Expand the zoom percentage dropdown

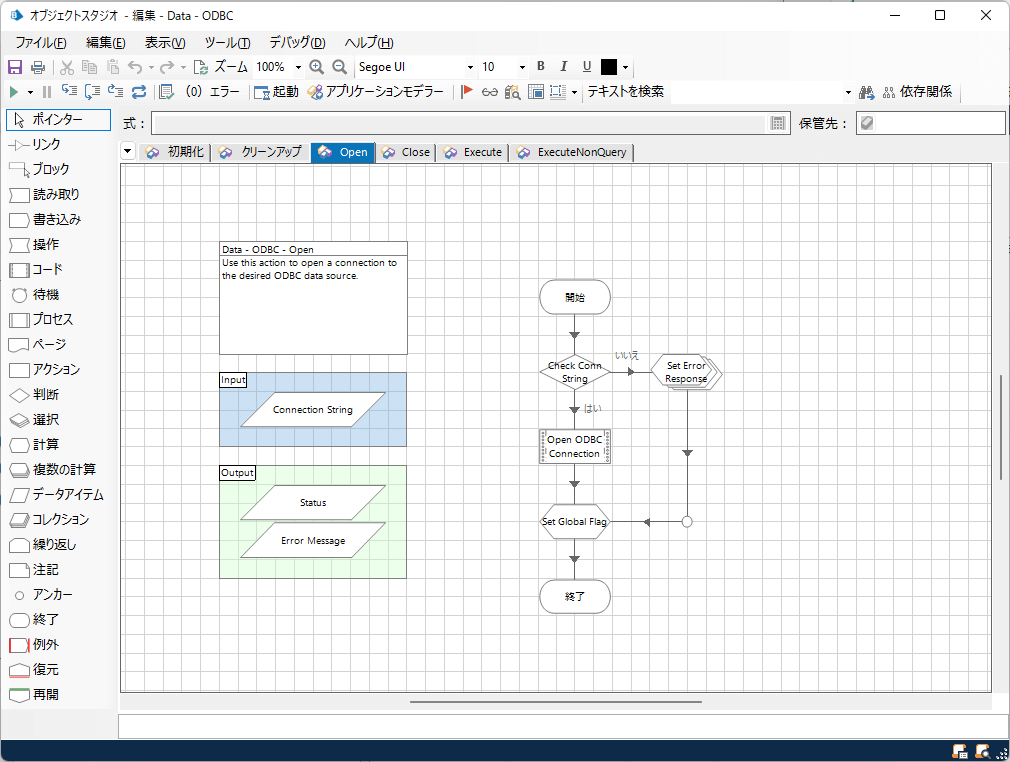(298, 67)
